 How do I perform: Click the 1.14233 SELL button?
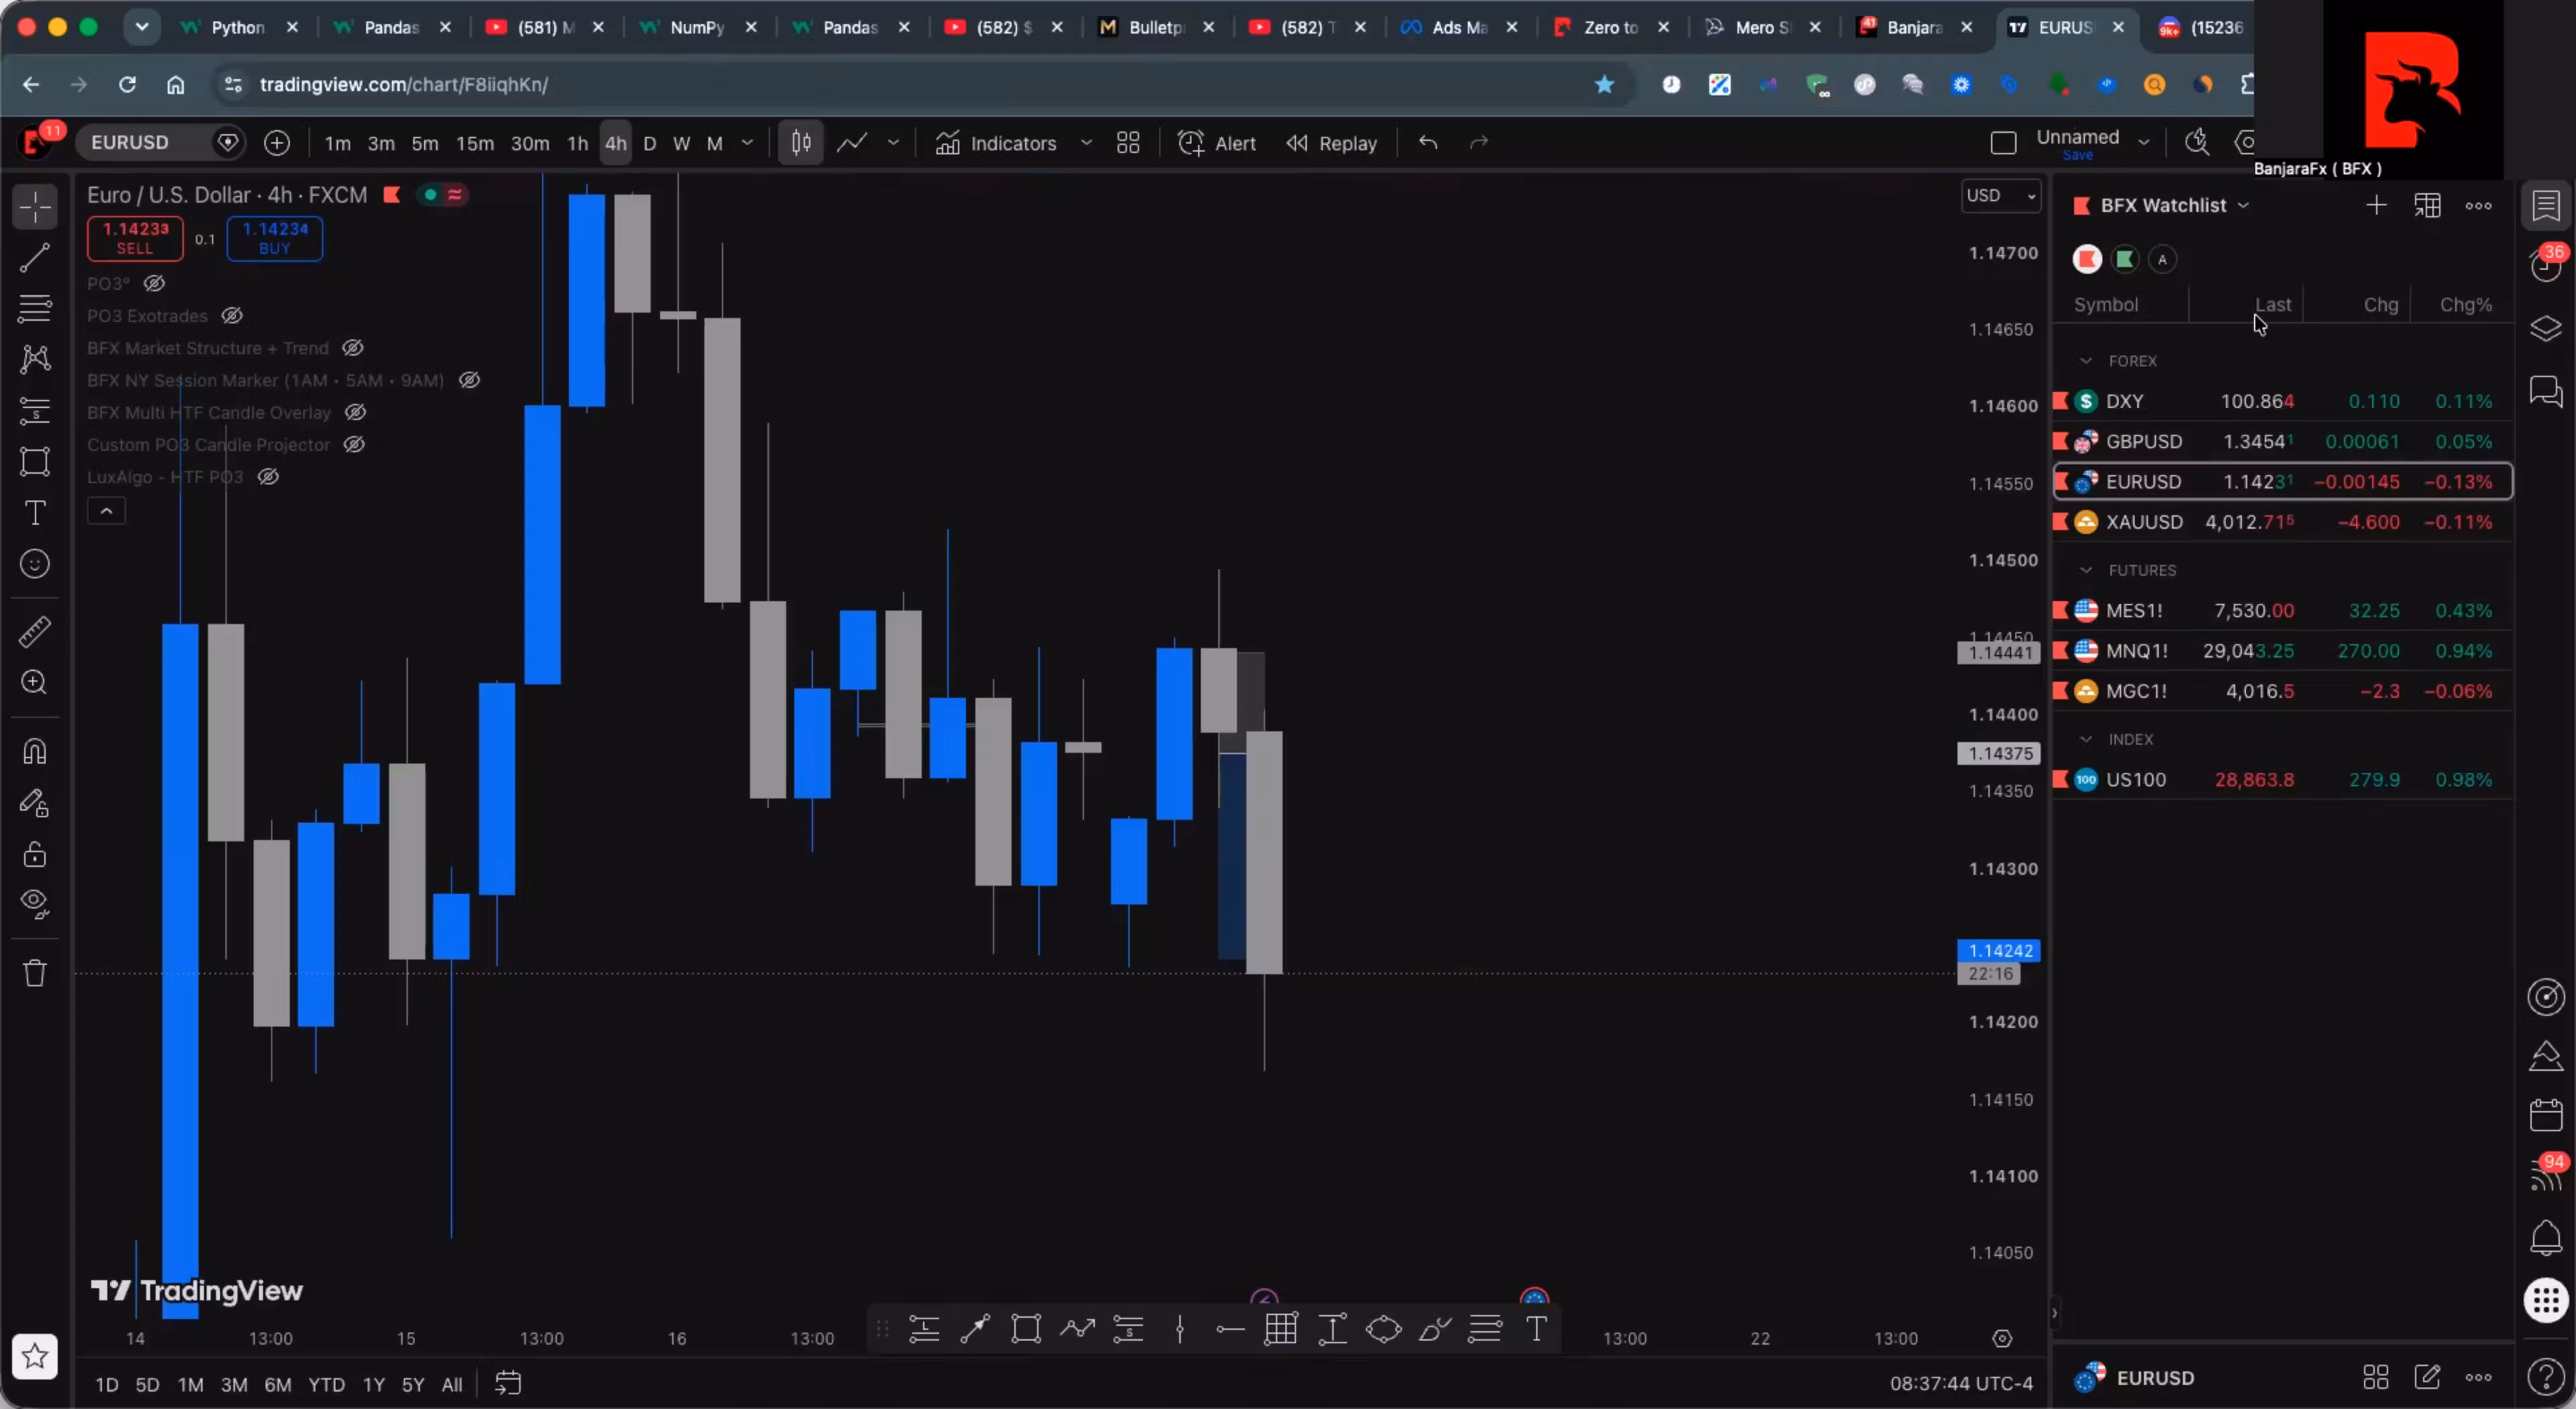(135, 238)
